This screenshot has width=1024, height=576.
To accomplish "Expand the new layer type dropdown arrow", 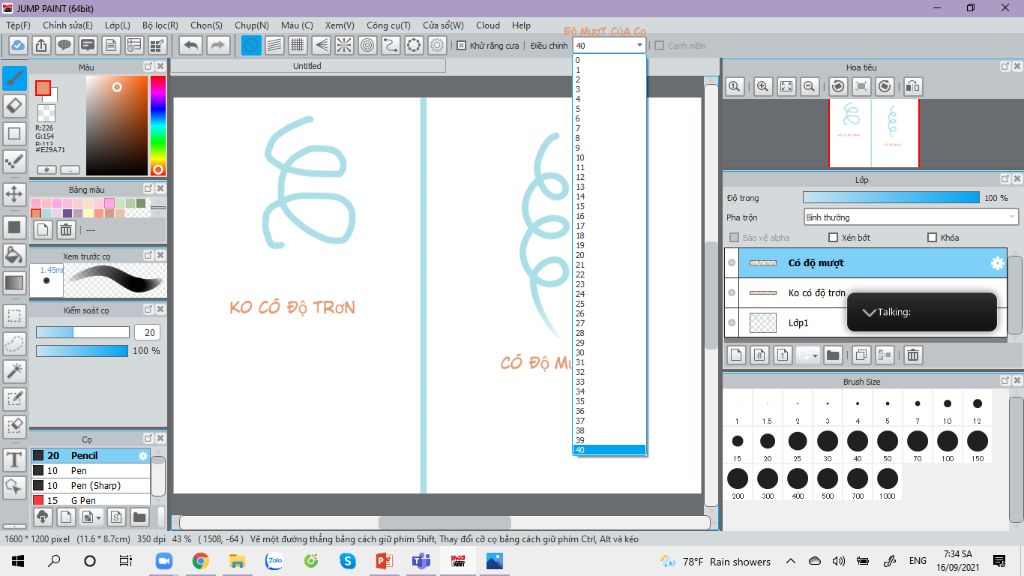I will tap(815, 356).
